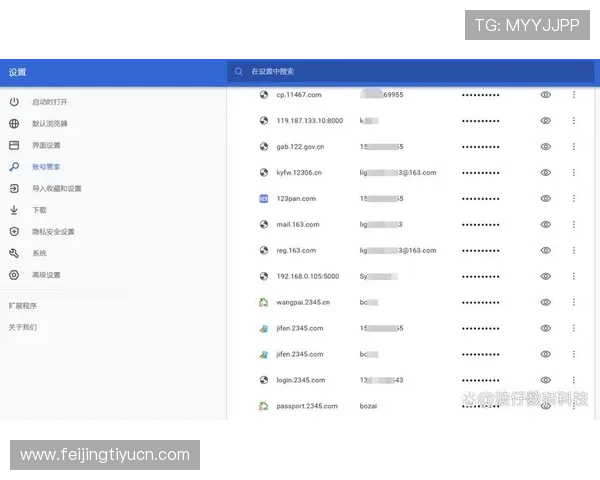The height and width of the screenshot is (480, 600).
Task: Reveal password for 192.168.0.105:5000
Action: click(546, 276)
